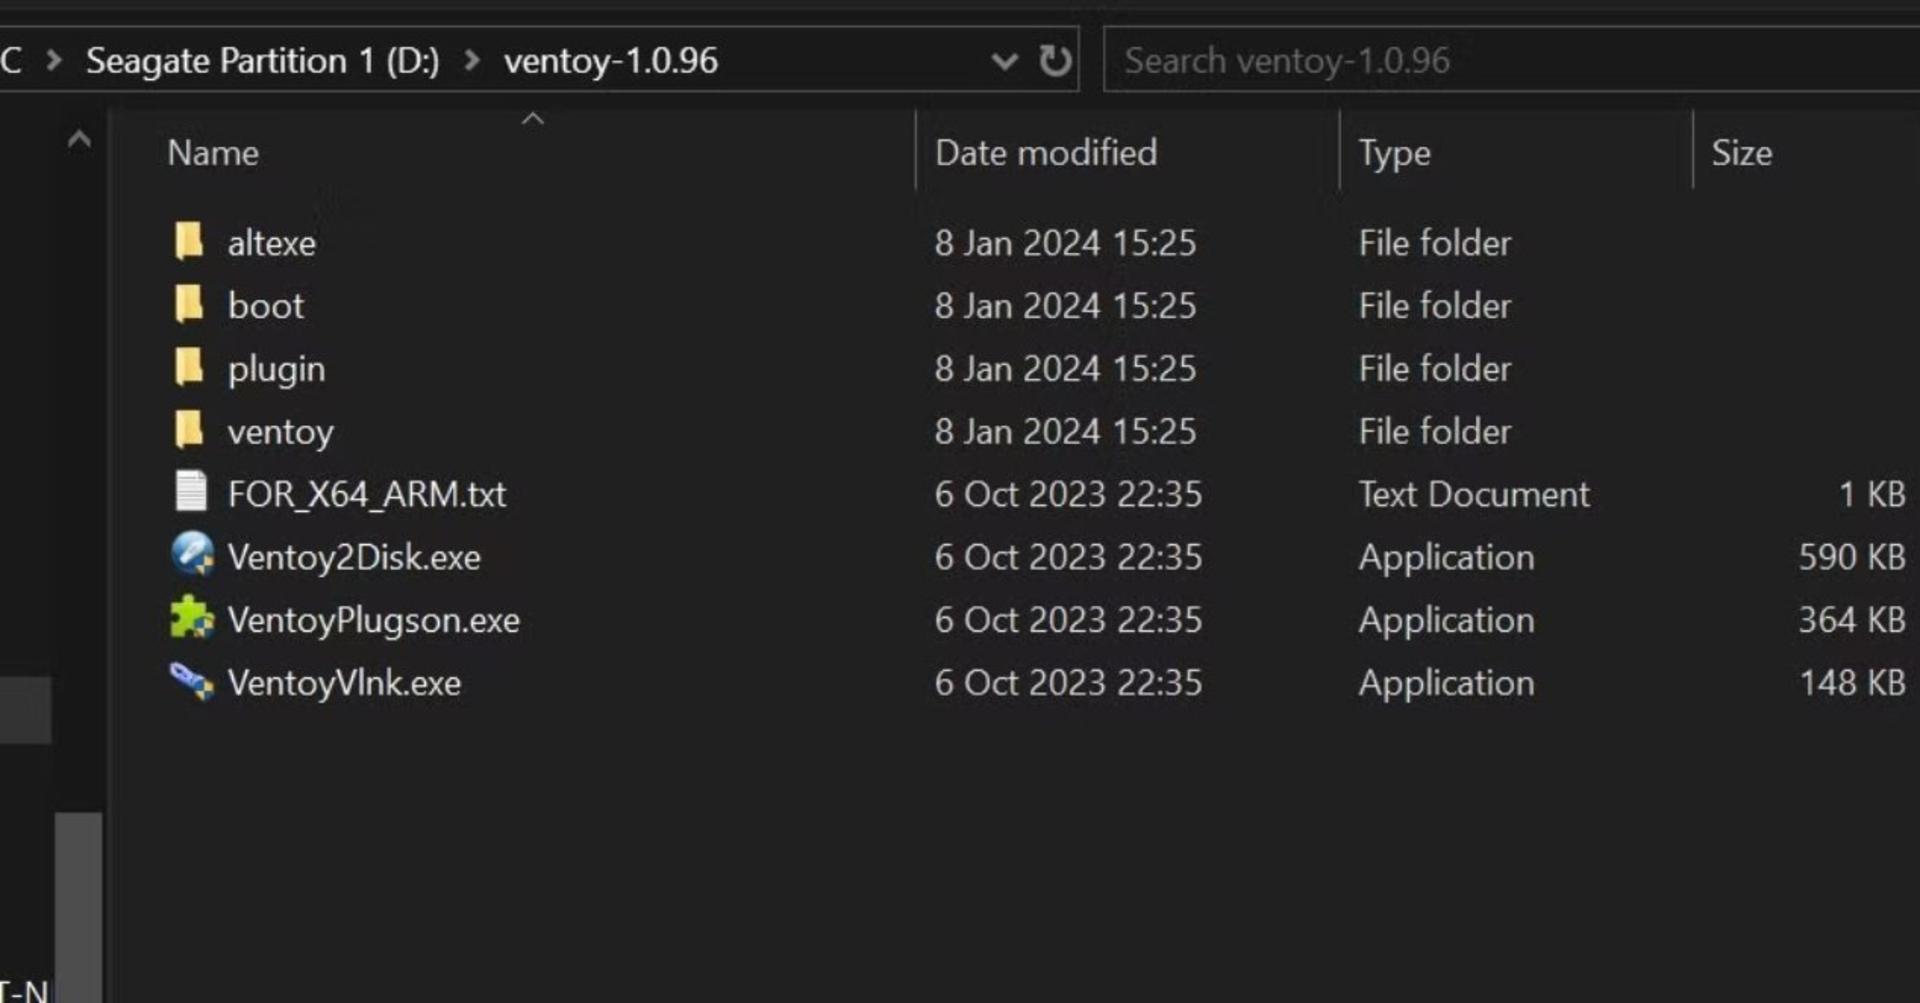1920x1003 pixels.
Task: Click the FOR_X64_ARM.txt document icon
Action: 191,492
